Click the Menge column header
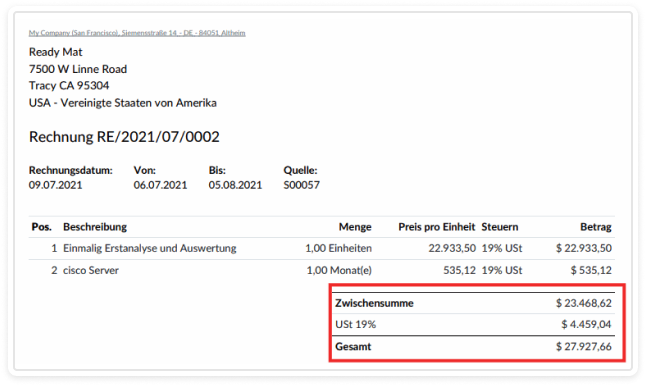Viewport: 646px width, 386px height. click(355, 227)
